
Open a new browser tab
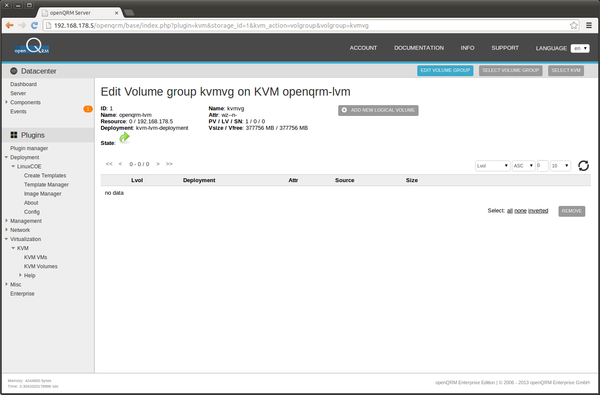click(x=129, y=13)
